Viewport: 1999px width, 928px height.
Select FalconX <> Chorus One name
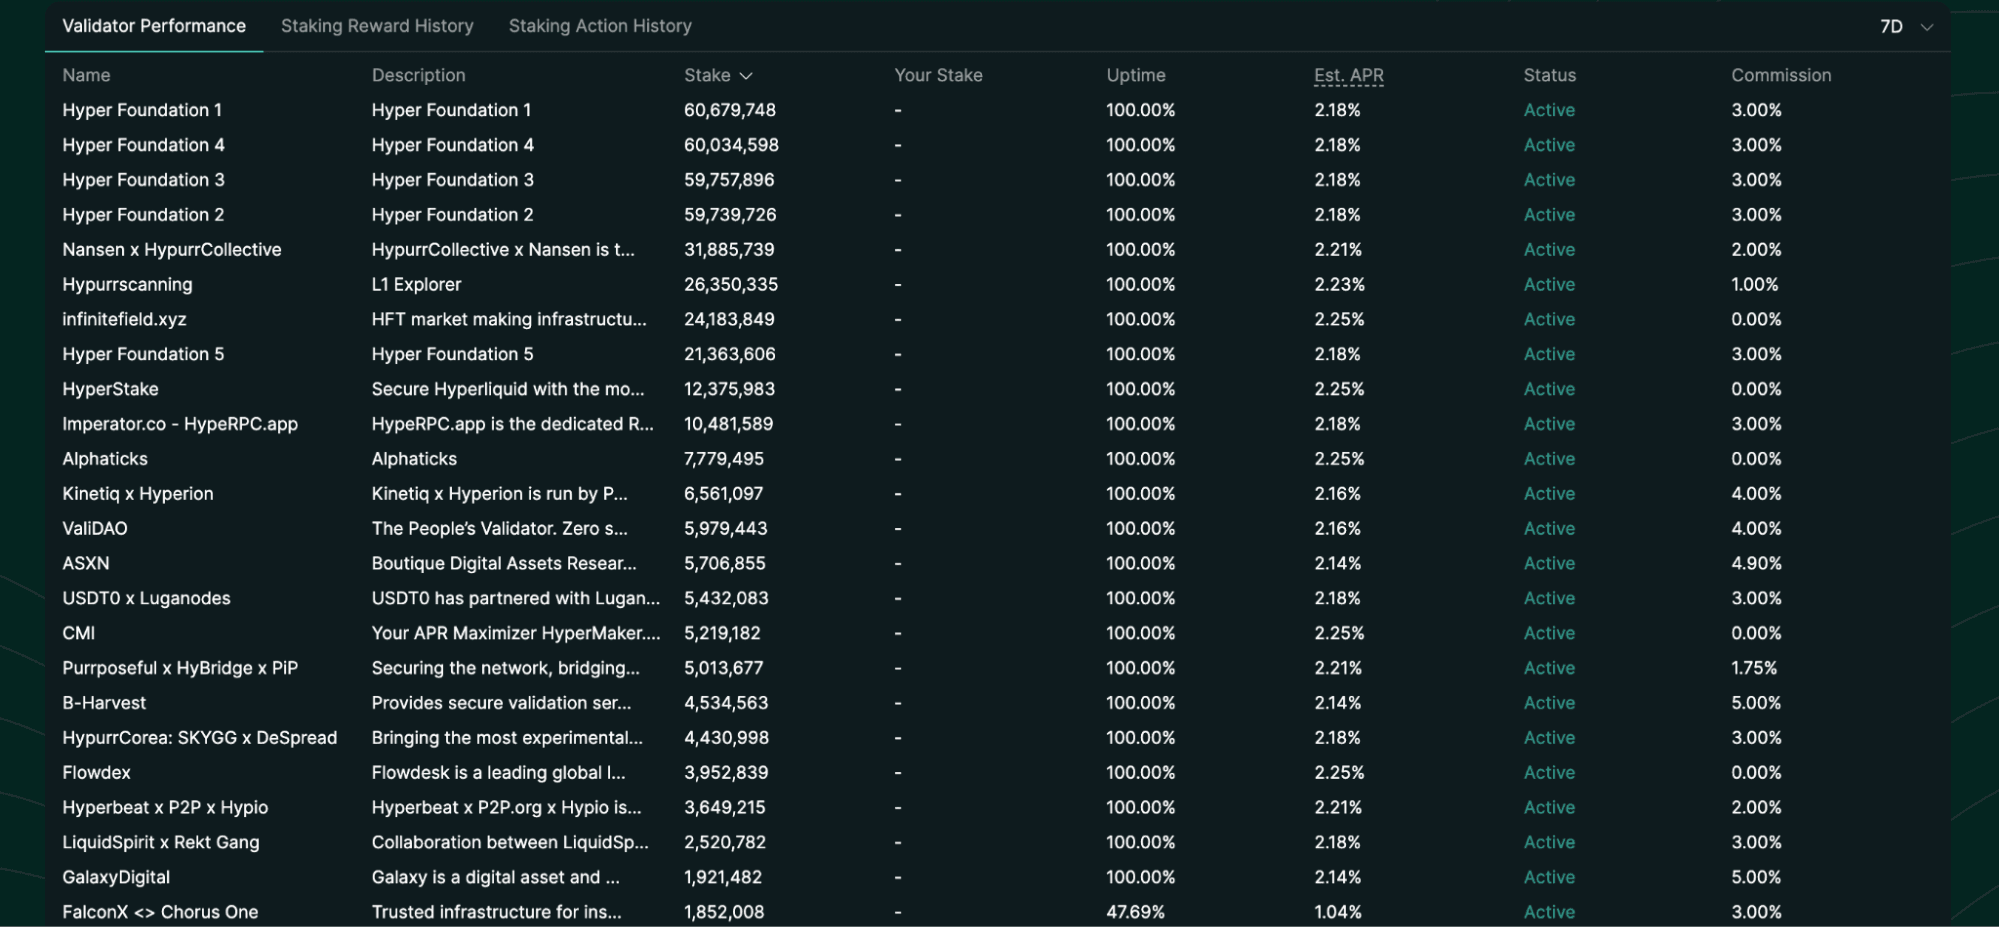[160, 912]
